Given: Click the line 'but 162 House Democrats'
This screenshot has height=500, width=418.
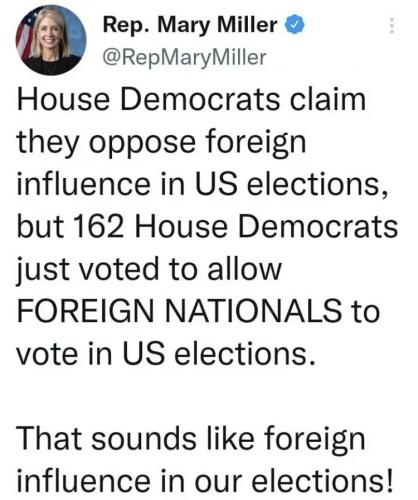Looking at the screenshot, I should click(207, 226).
